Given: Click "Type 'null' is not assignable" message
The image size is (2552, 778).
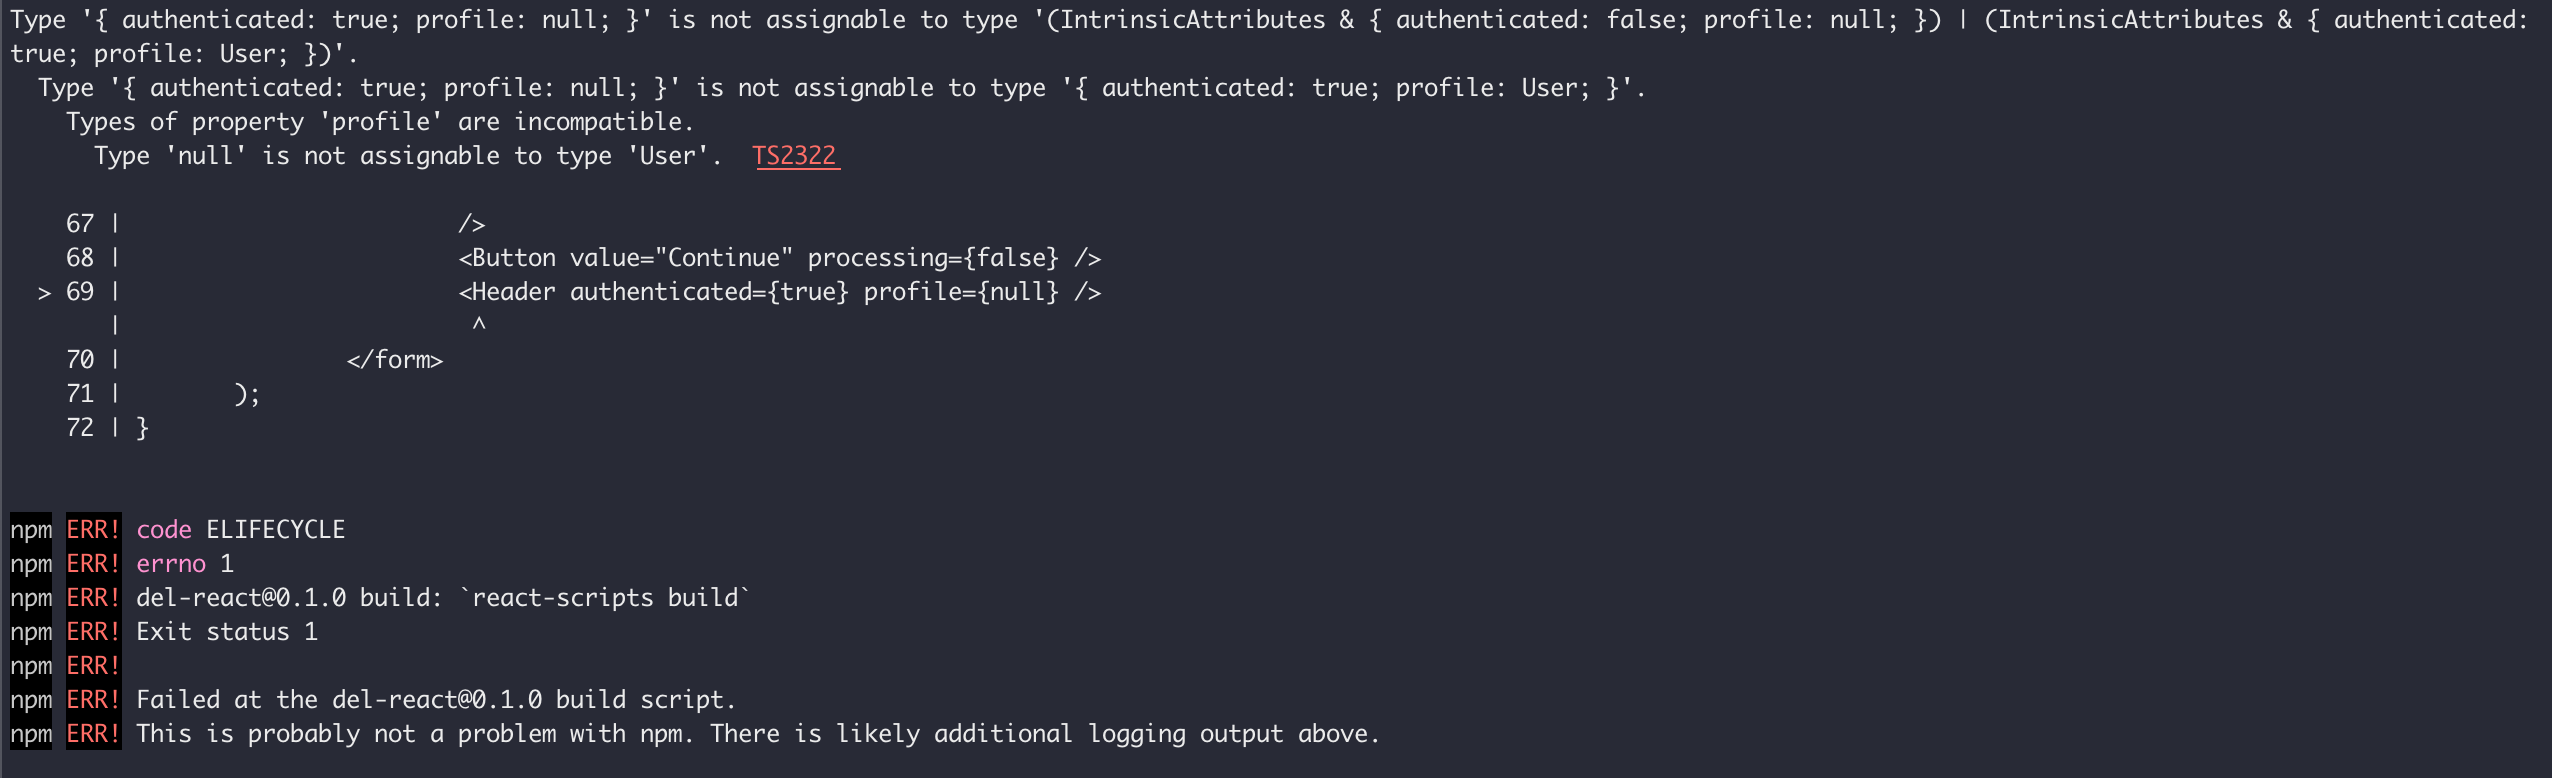Looking at the screenshot, I should (x=408, y=156).
